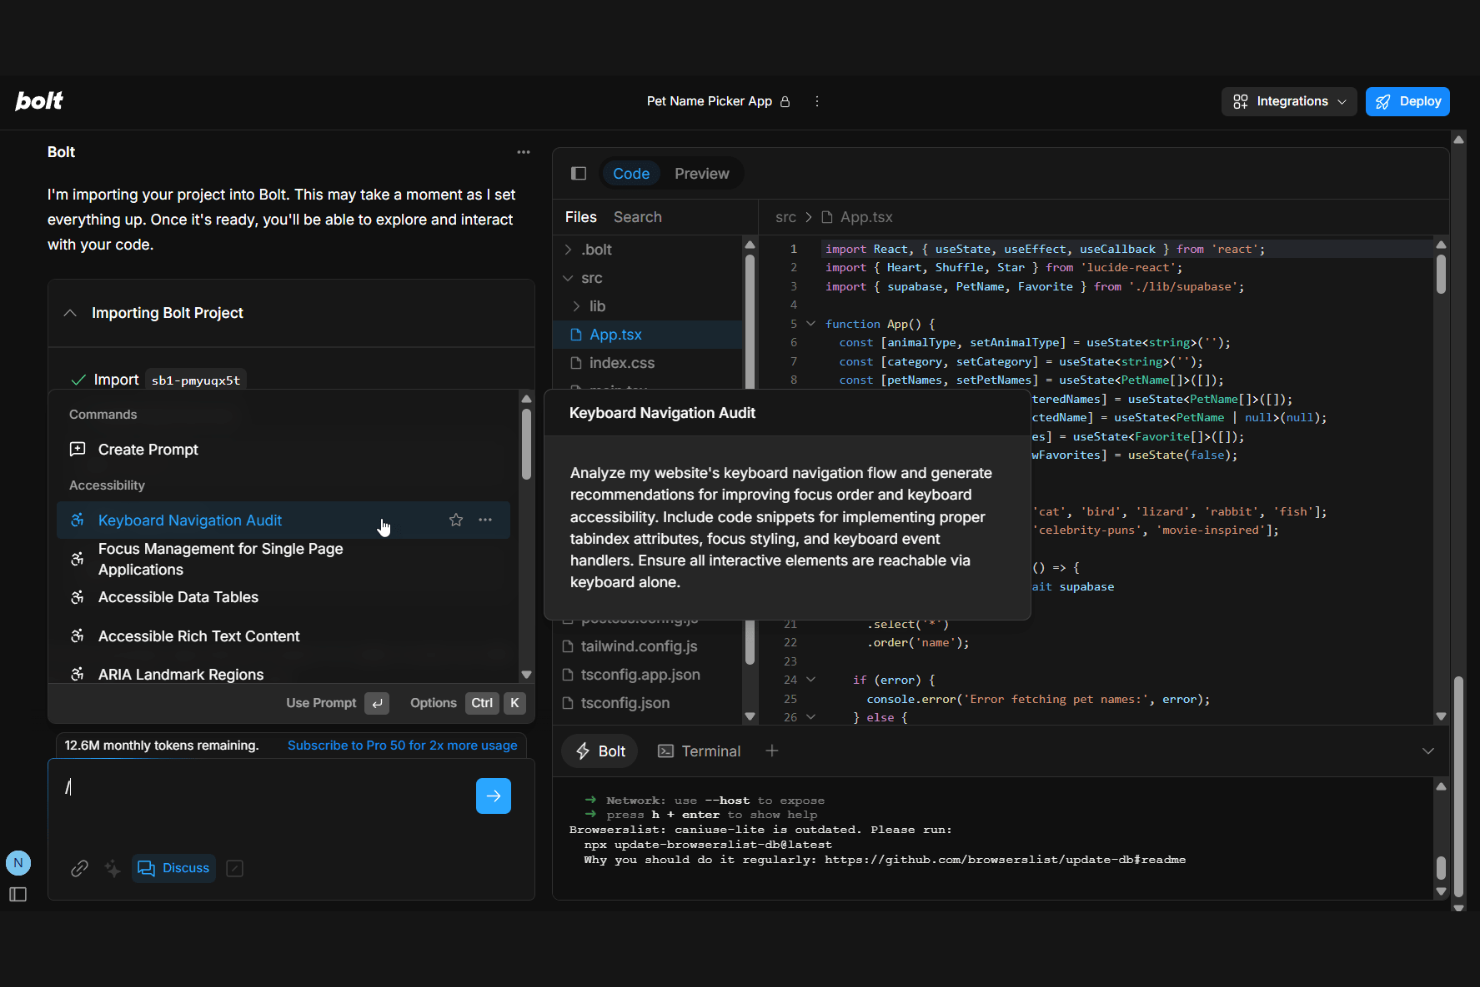Click the sparkle enhance prompt icon

[113, 869]
